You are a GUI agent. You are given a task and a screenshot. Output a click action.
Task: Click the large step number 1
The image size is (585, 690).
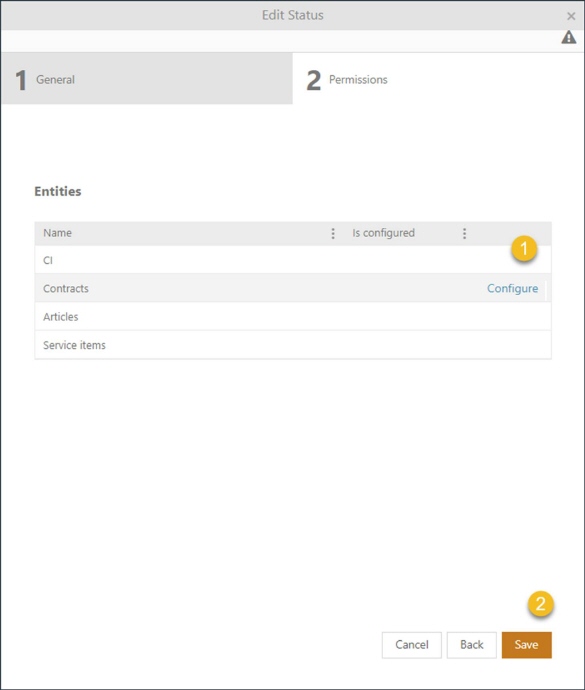point(21,80)
